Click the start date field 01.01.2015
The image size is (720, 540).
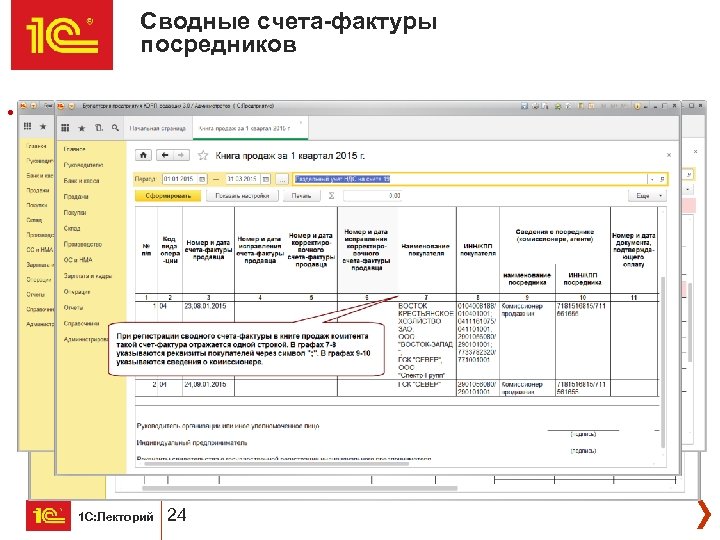[180, 179]
